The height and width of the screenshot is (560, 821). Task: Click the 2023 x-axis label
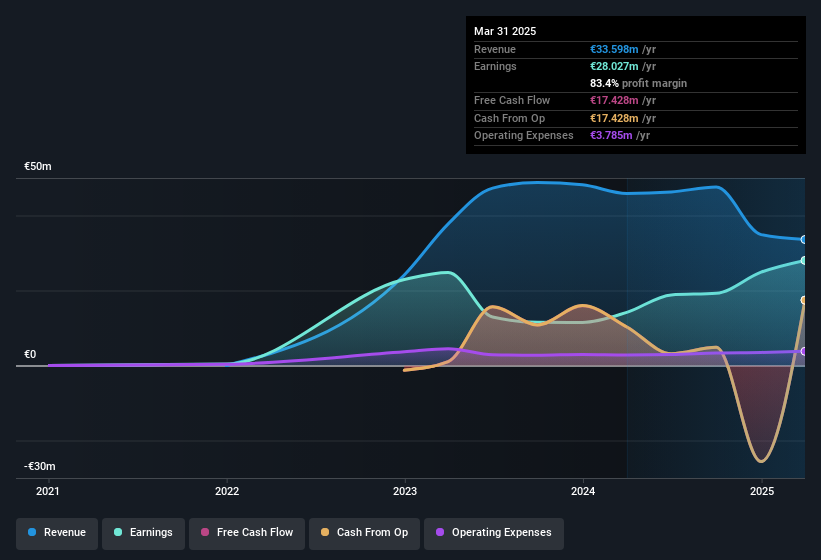(405, 491)
